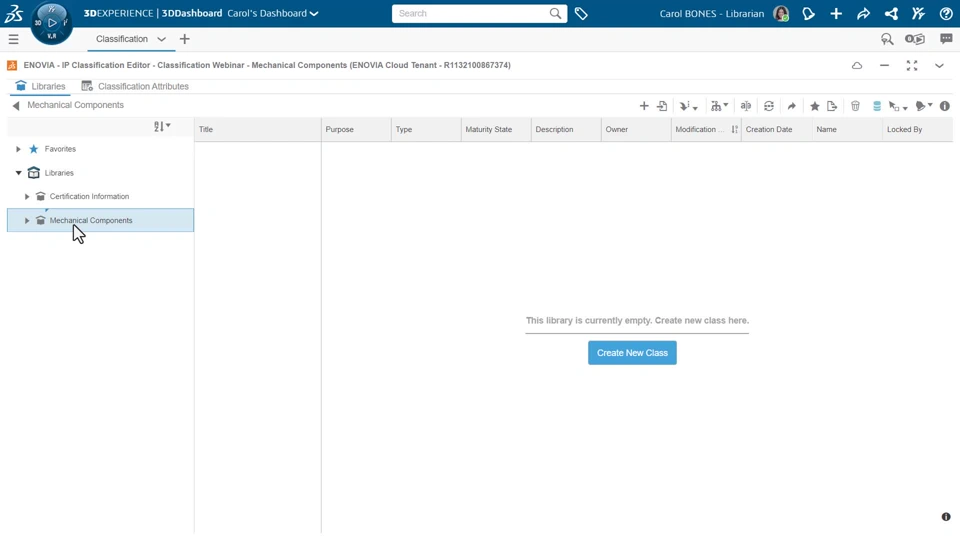This screenshot has width=960, height=540.
Task: Open the hamburger side menu
Action: click(x=13, y=39)
